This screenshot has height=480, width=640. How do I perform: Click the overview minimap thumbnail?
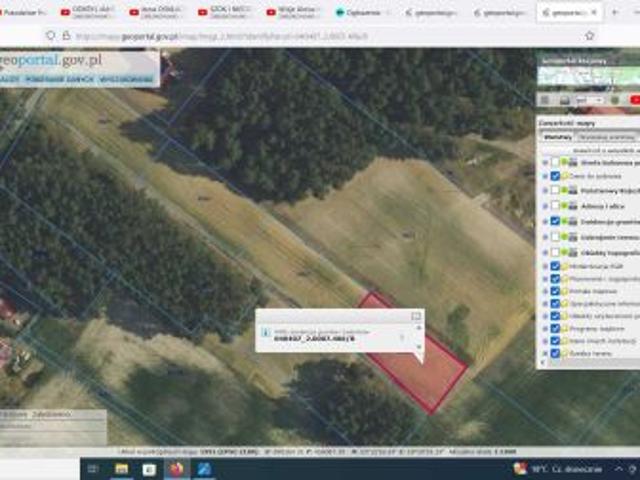[589, 76]
